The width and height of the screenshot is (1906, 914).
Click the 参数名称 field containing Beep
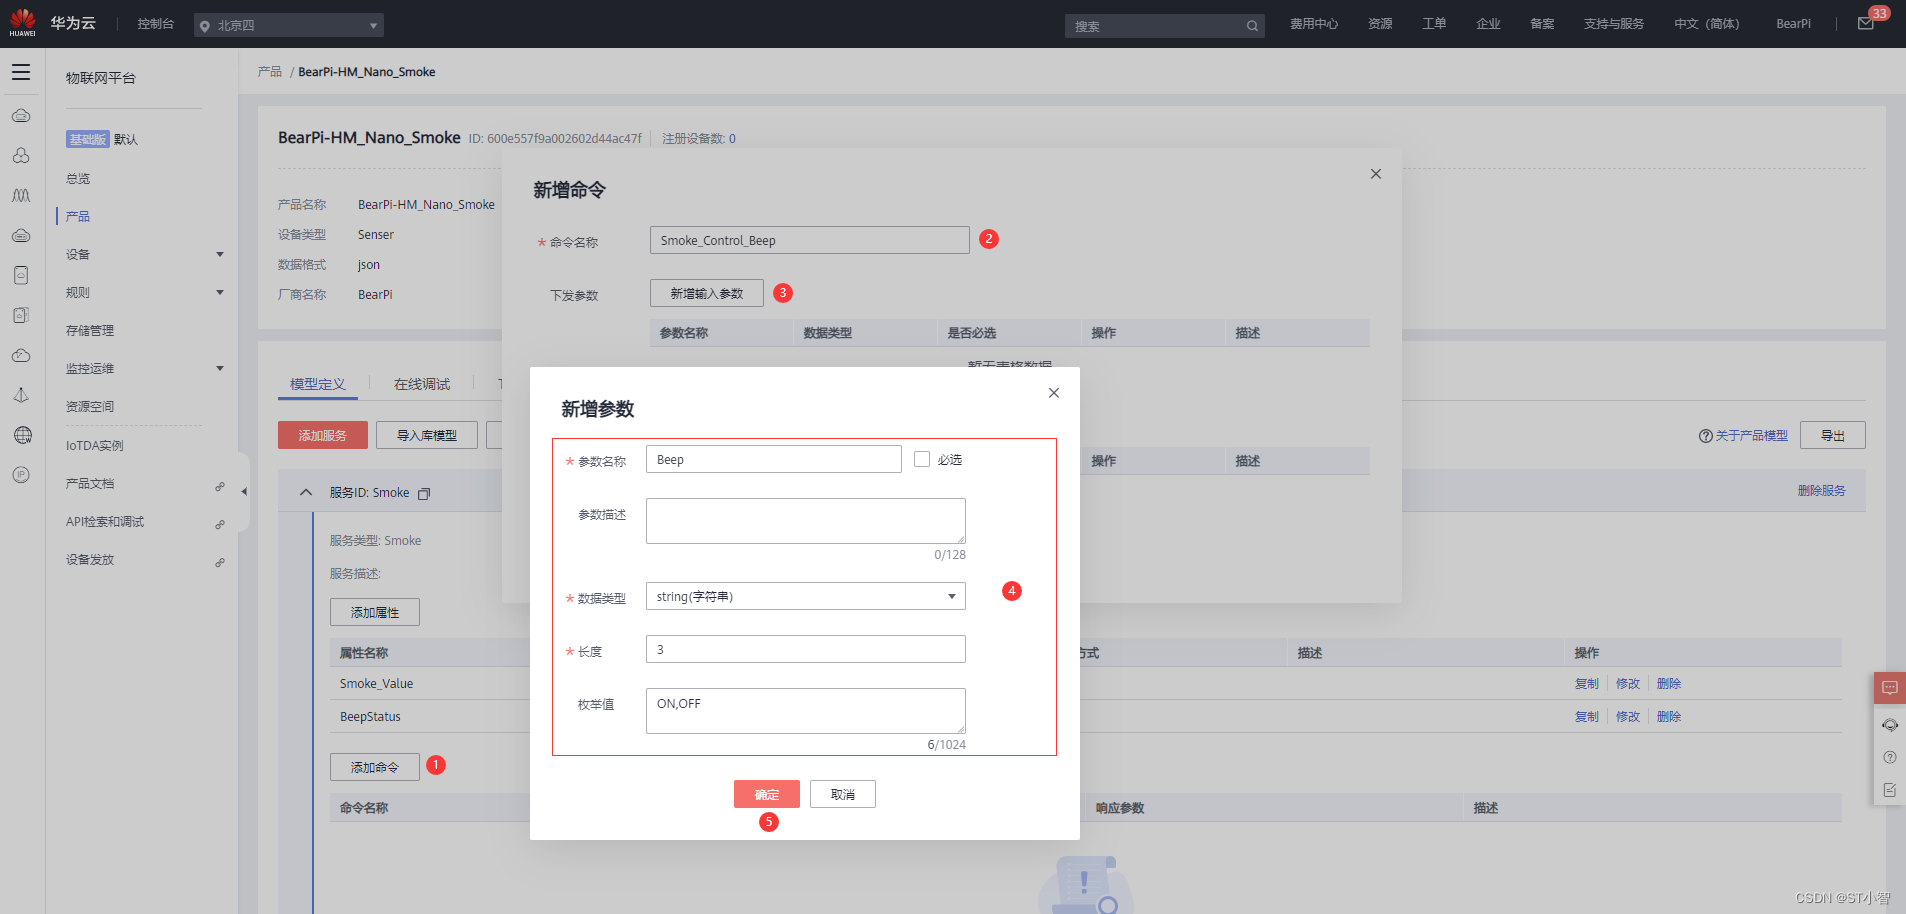pyautogui.click(x=774, y=459)
